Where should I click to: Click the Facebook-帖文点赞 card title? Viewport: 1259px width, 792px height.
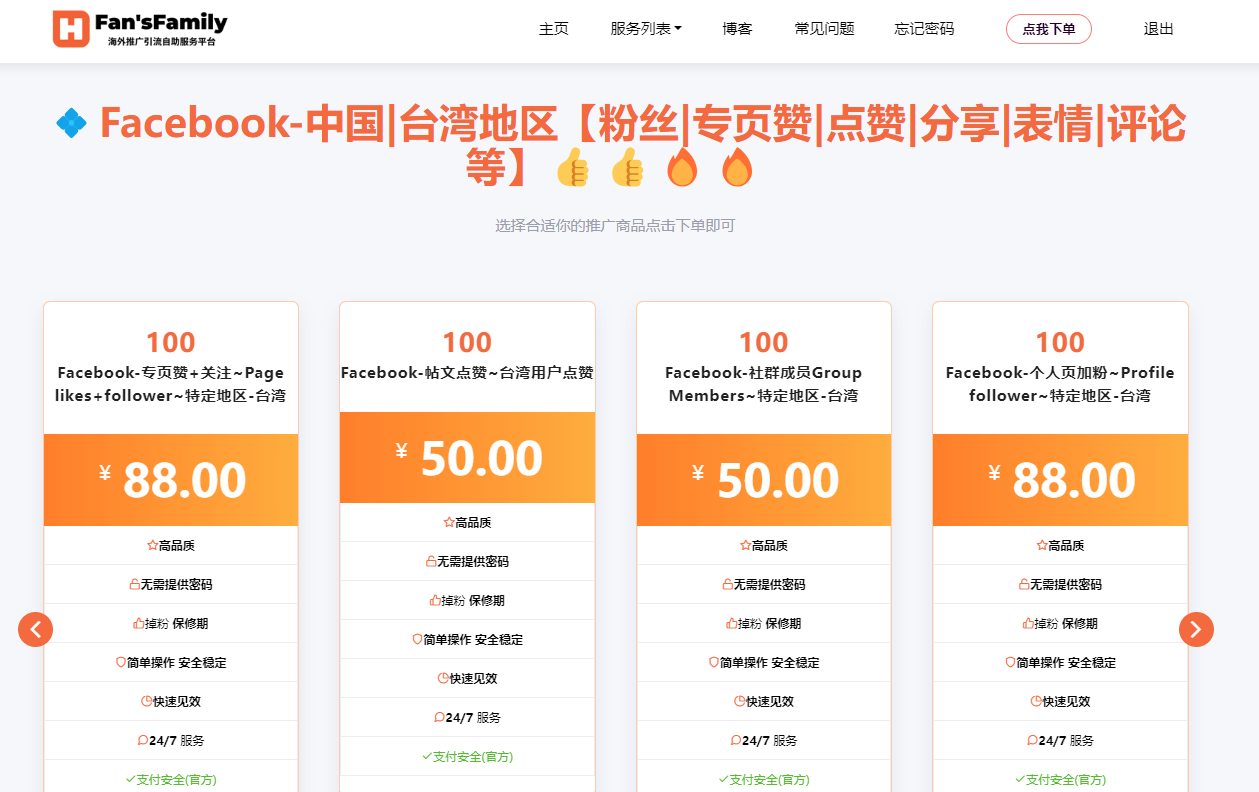[467, 373]
